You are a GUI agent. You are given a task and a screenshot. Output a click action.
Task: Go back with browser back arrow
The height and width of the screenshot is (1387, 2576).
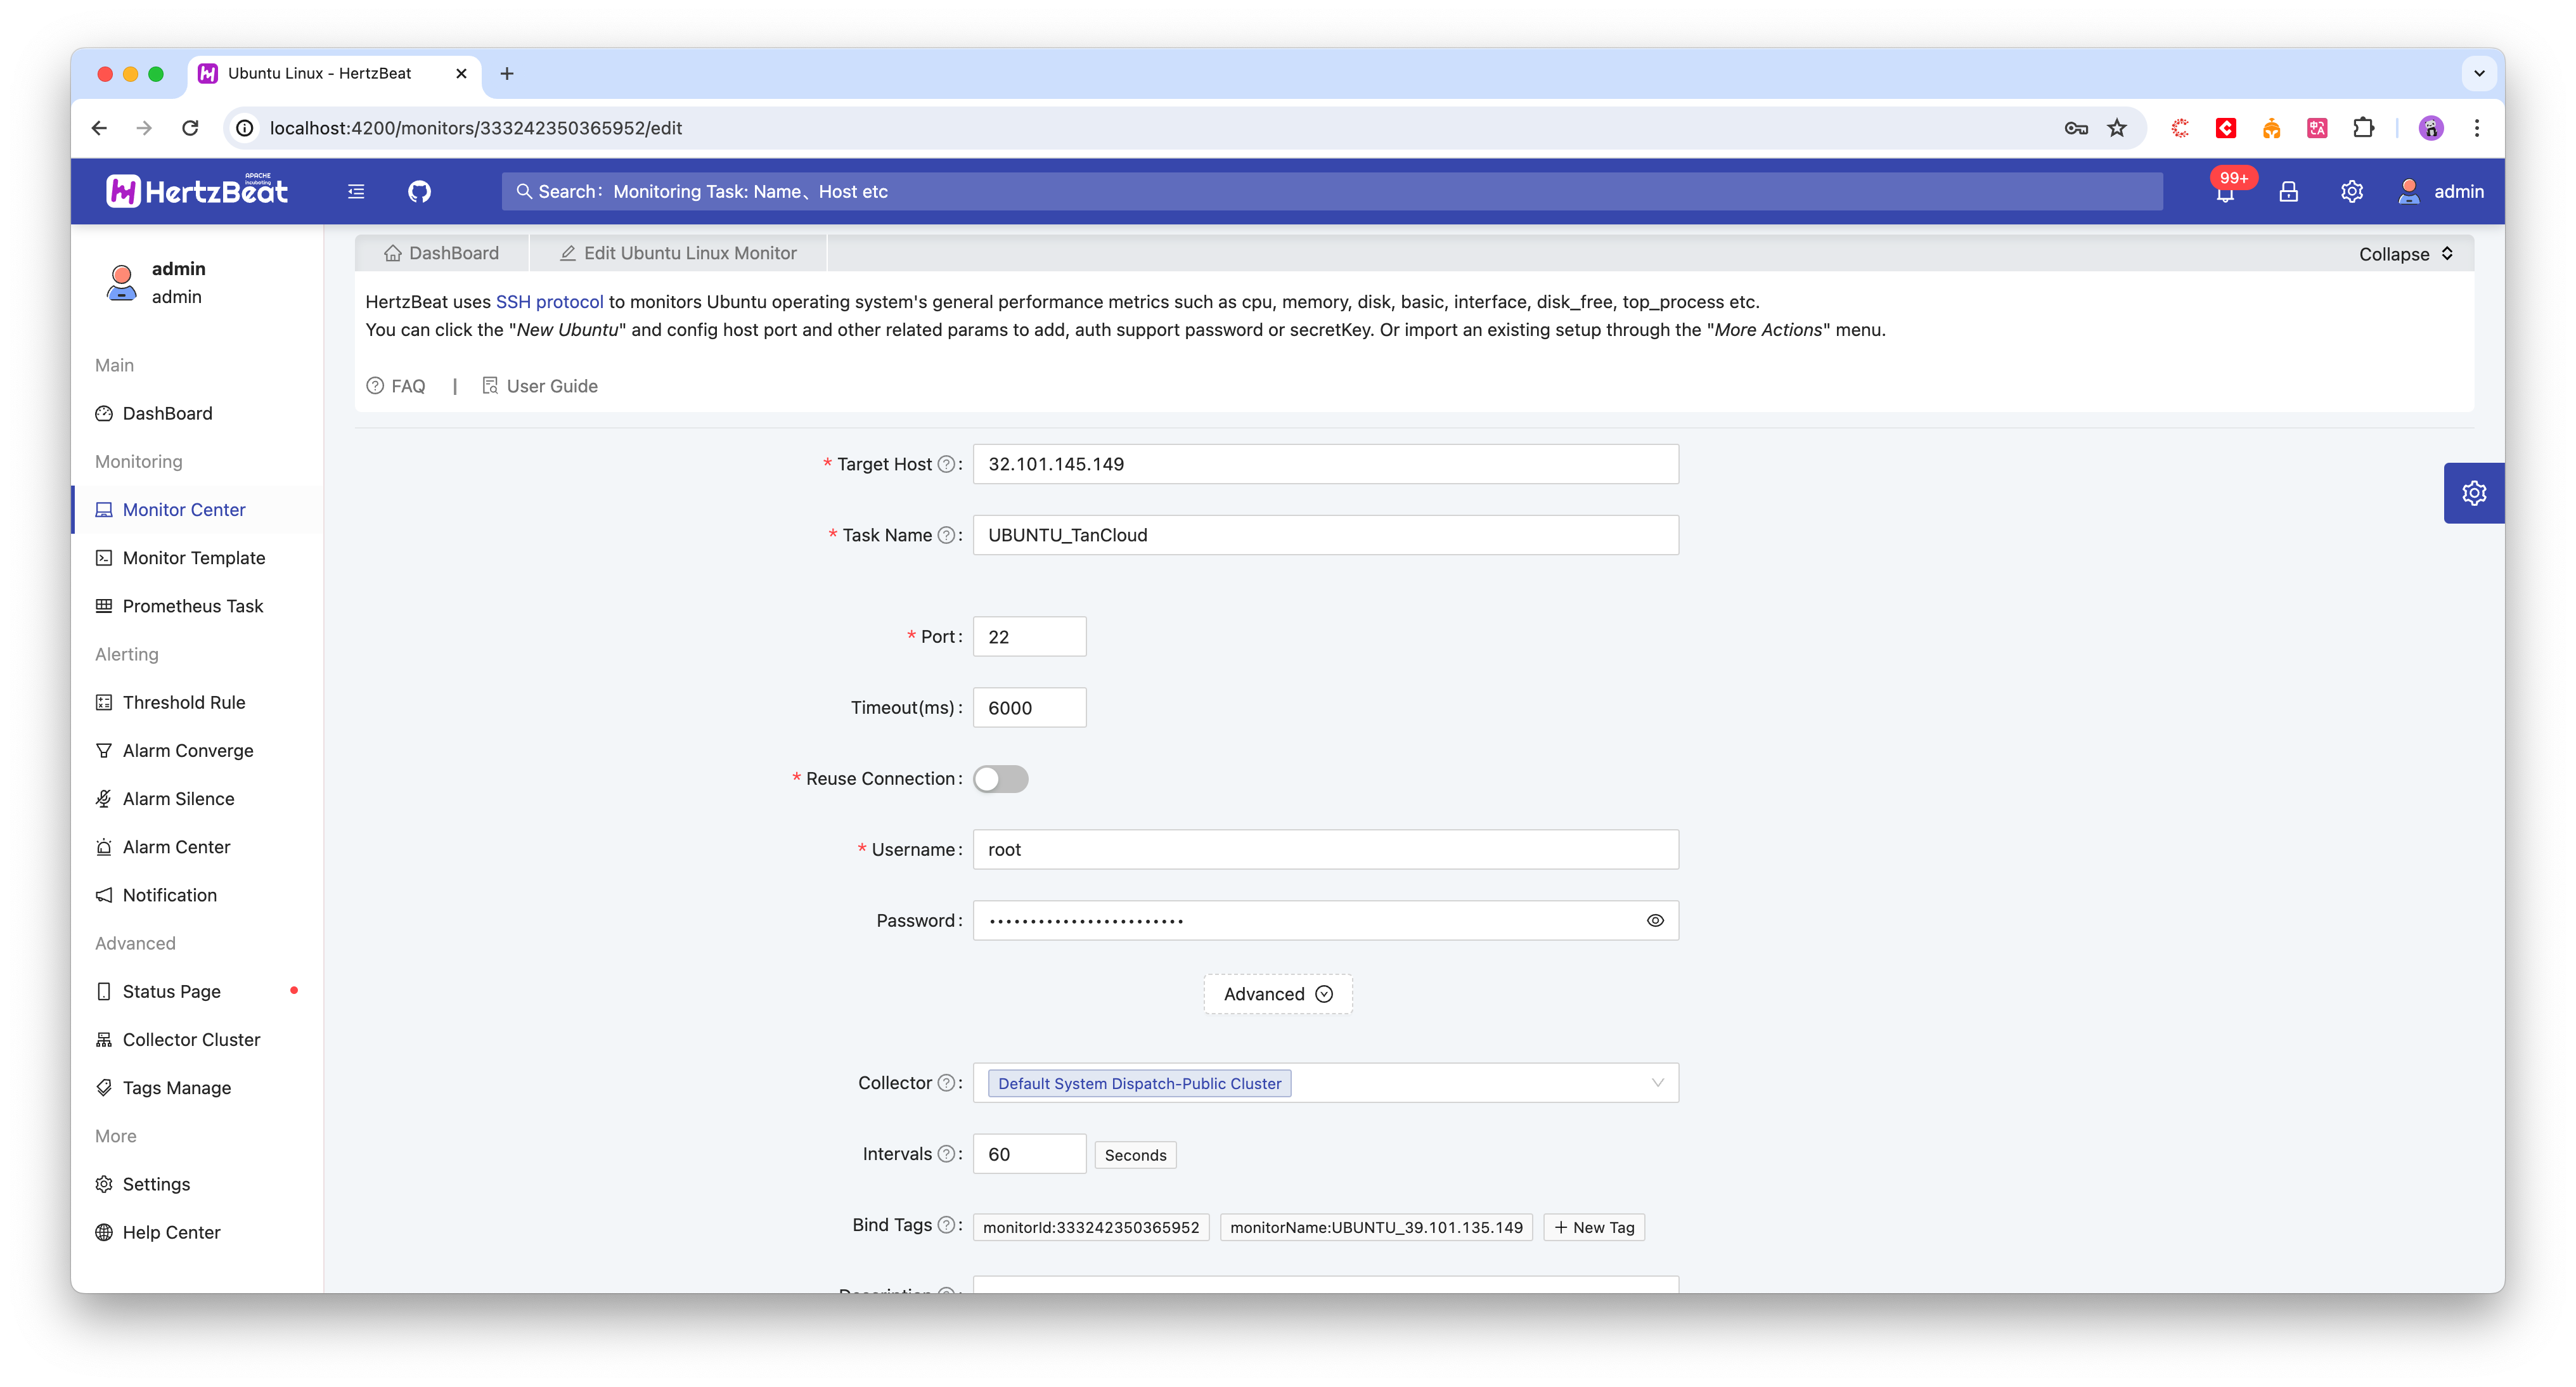pos(99,128)
